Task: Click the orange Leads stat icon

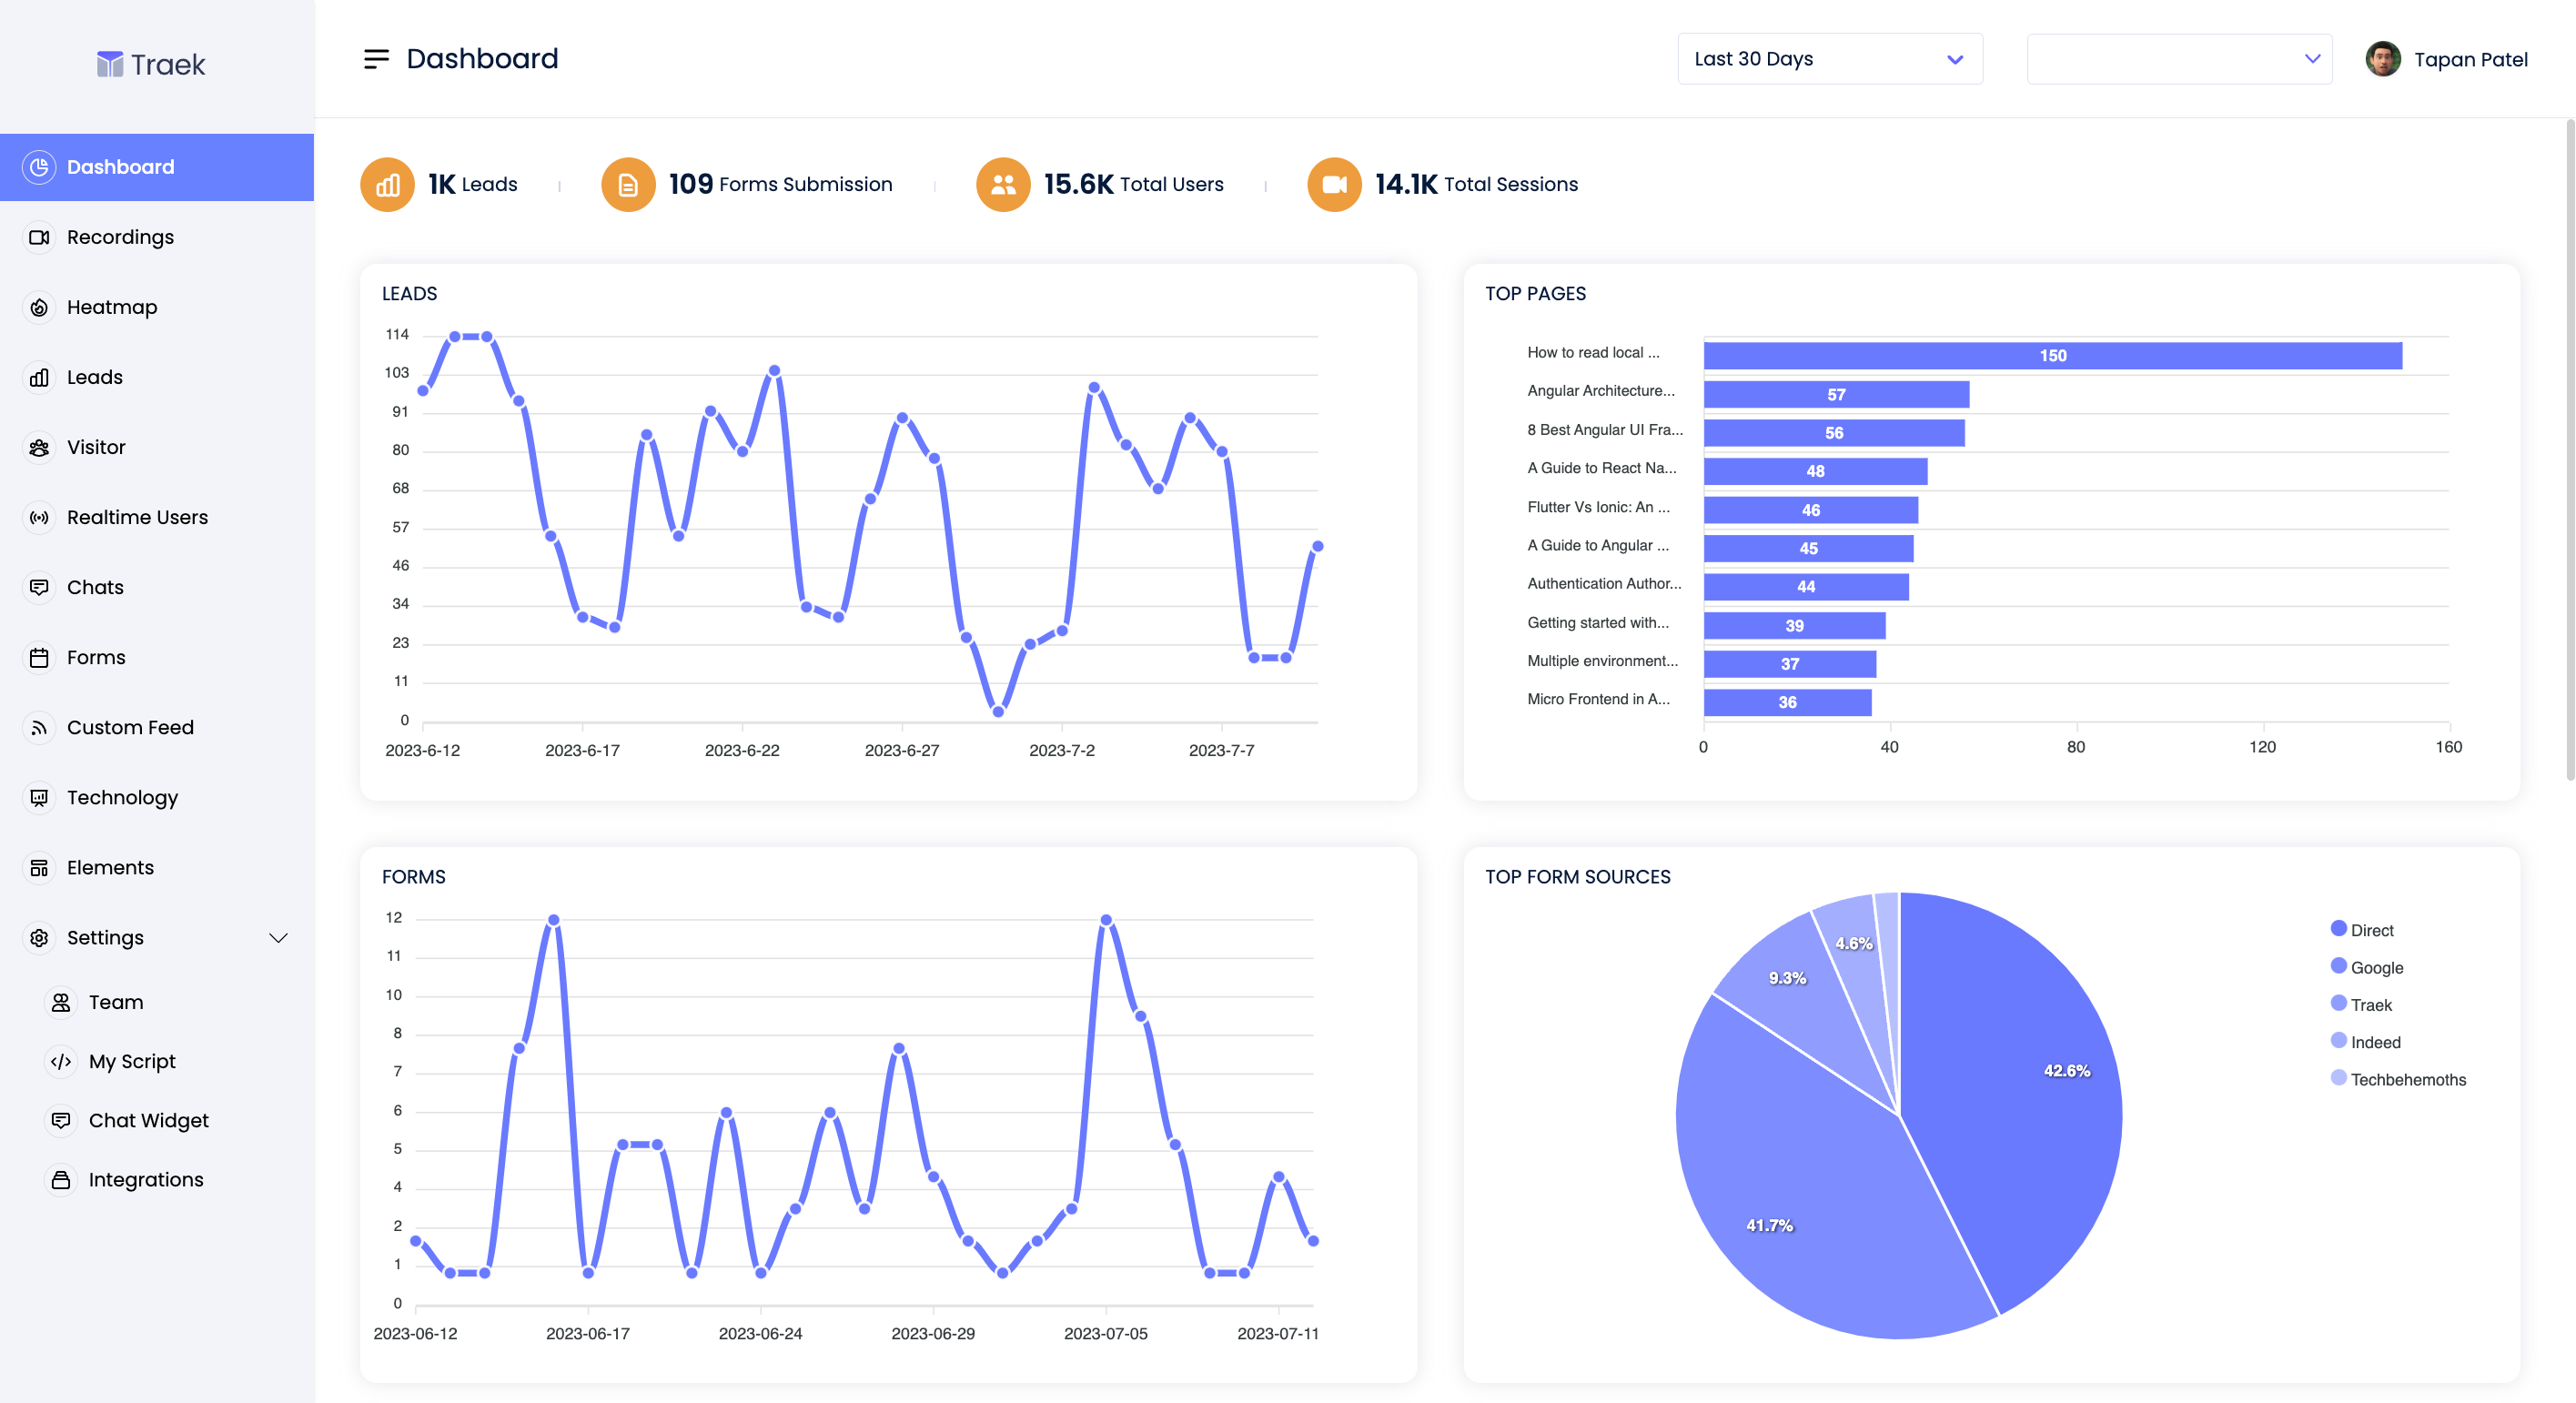Action: (x=387, y=184)
